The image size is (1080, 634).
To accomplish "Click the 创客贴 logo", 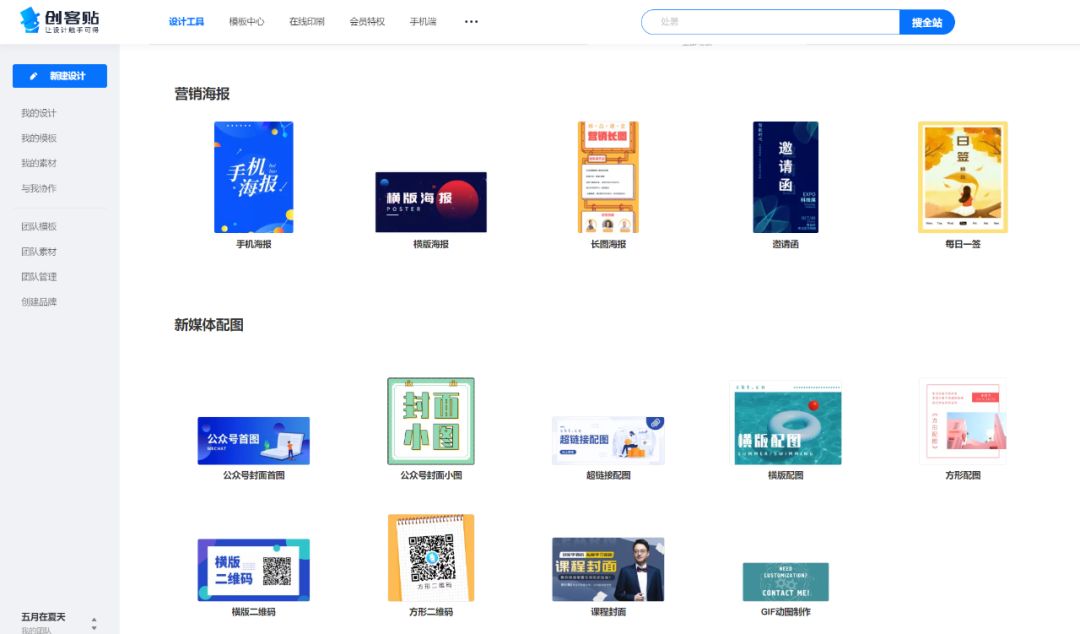I will (59, 21).
